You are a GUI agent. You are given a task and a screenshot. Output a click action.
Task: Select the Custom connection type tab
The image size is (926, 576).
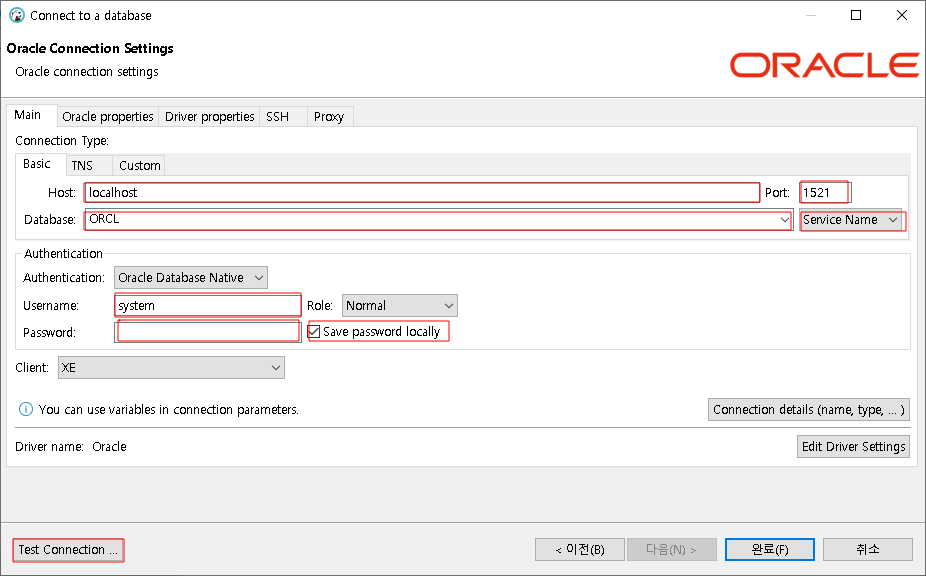coord(140,165)
